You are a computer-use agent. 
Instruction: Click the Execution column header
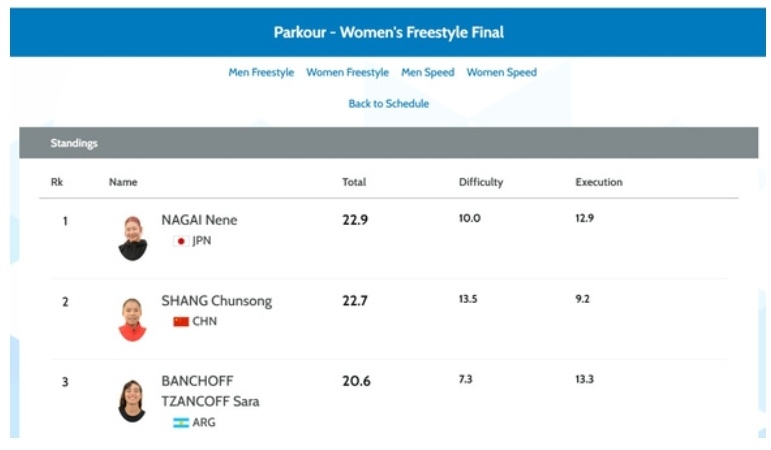[x=599, y=182]
